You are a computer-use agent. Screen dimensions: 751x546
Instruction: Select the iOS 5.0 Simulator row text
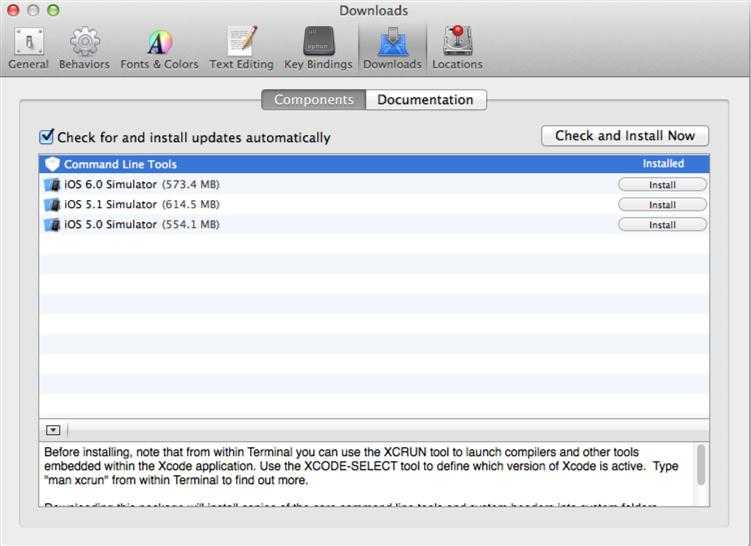pyautogui.click(x=142, y=225)
